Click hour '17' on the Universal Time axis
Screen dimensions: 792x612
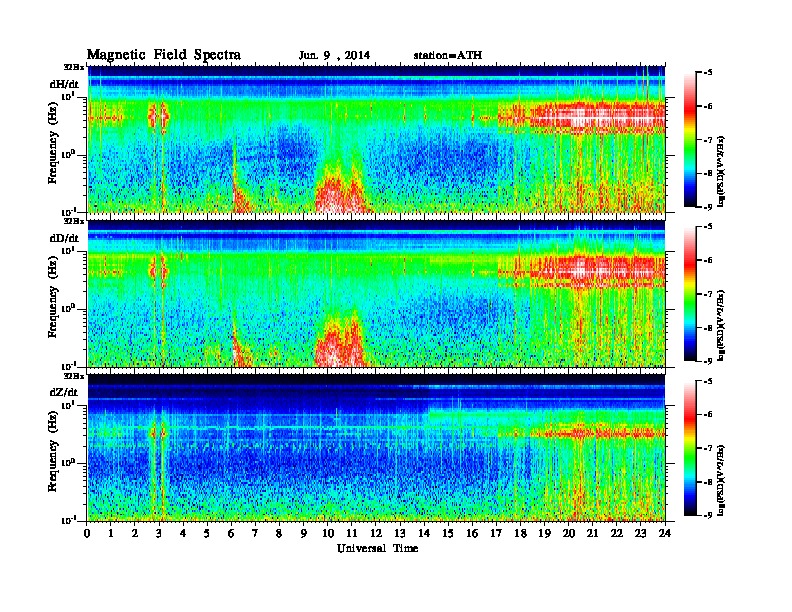[496, 533]
